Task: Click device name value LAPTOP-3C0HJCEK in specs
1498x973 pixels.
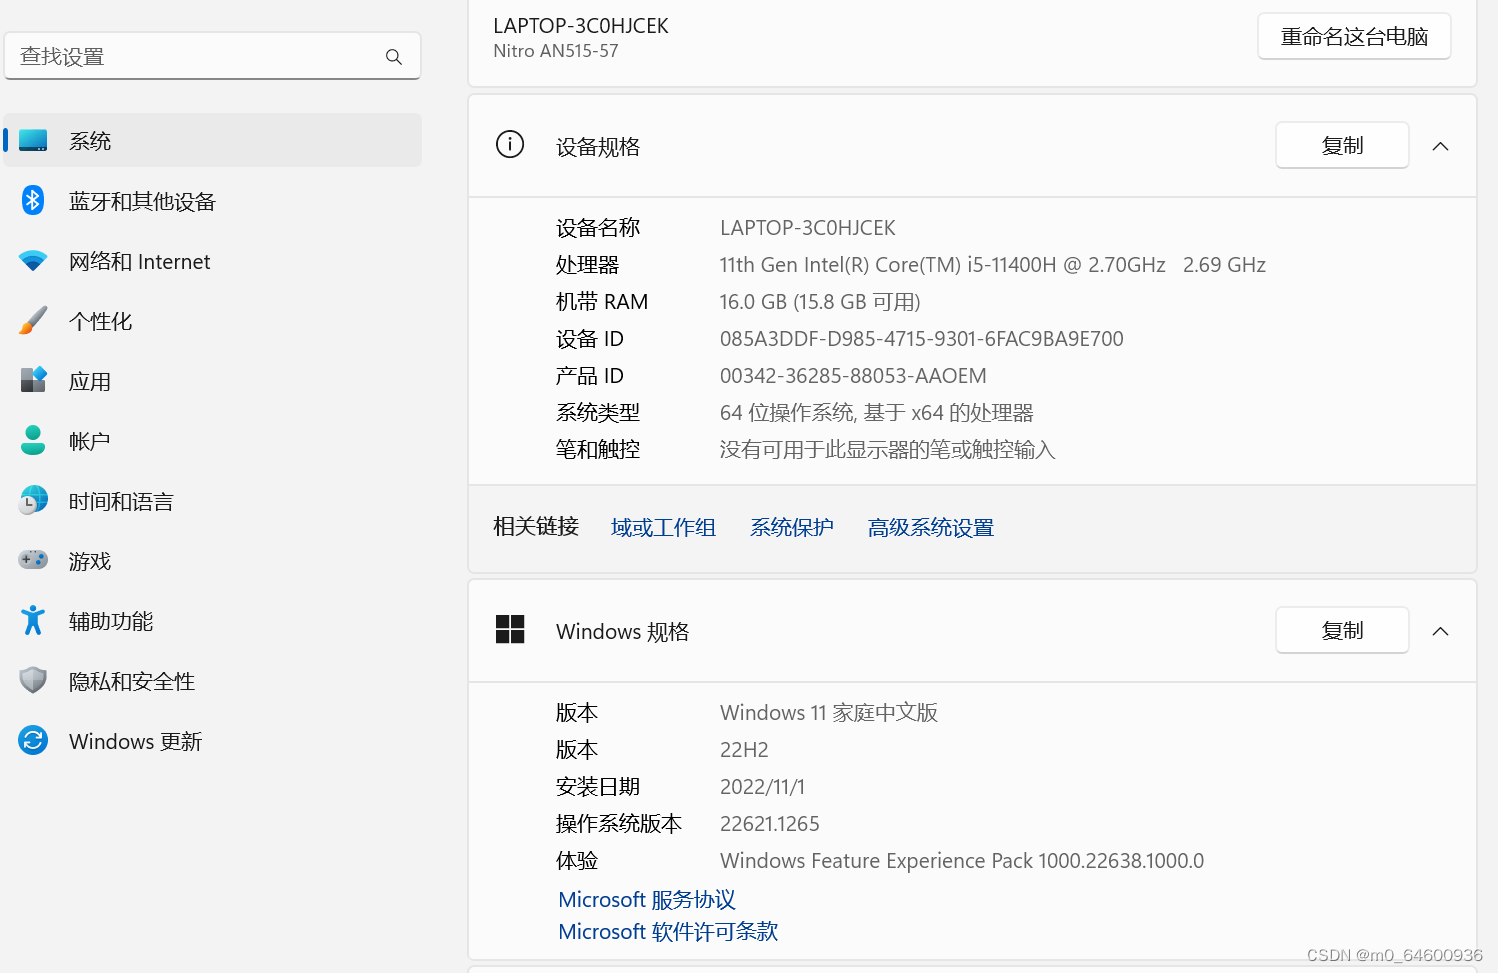Action: (x=808, y=228)
